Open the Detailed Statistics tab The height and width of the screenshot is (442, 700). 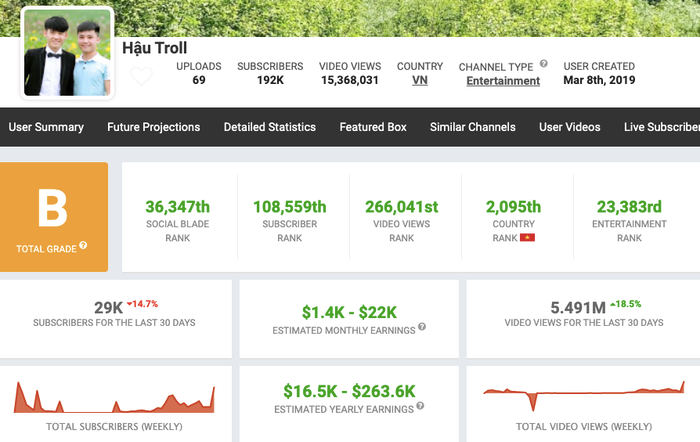270,127
